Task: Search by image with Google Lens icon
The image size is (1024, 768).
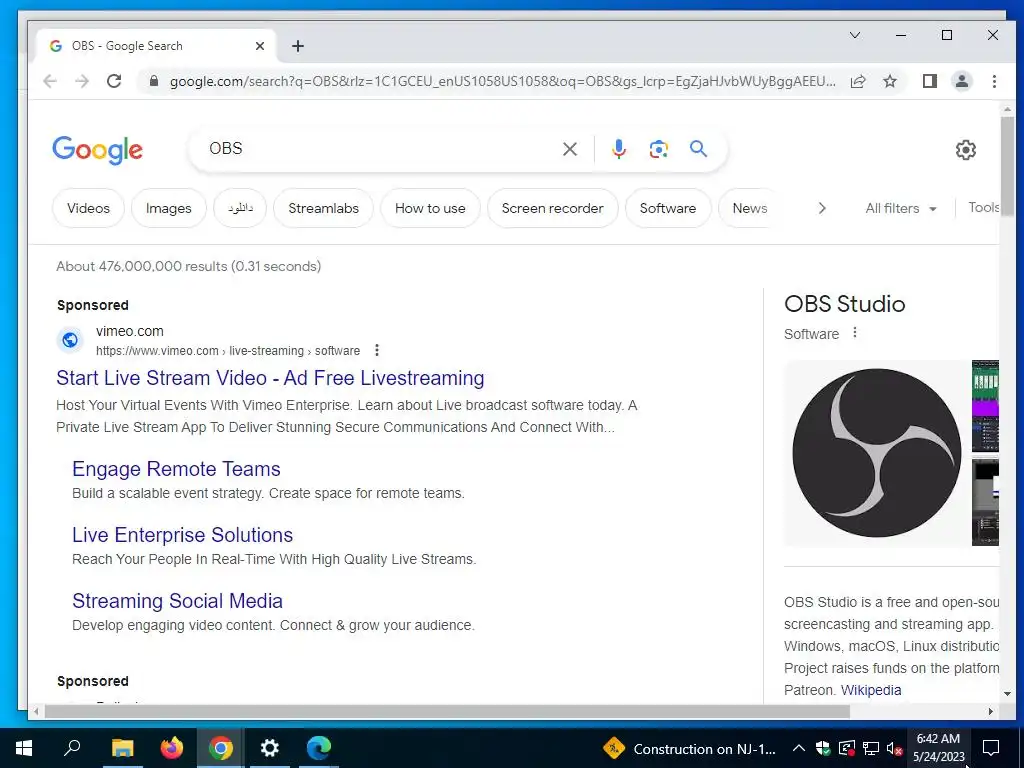Action: [658, 149]
